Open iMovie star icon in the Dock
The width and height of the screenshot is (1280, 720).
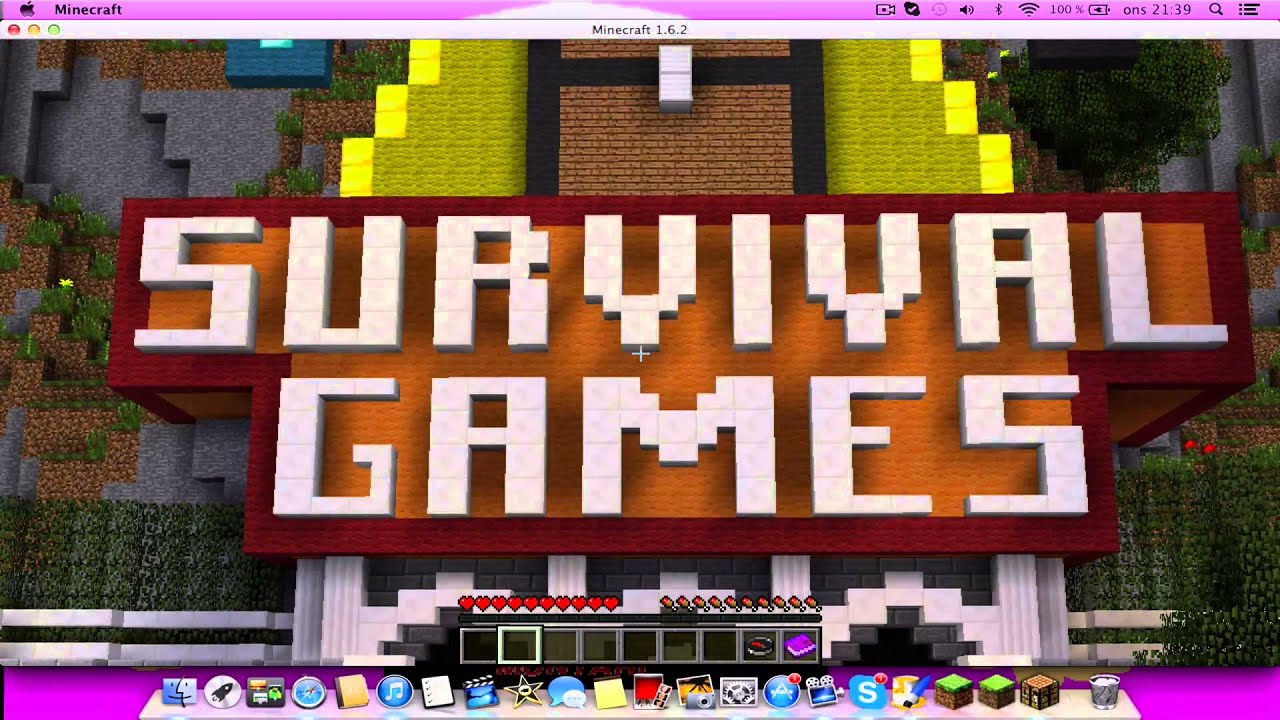(x=523, y=692)
